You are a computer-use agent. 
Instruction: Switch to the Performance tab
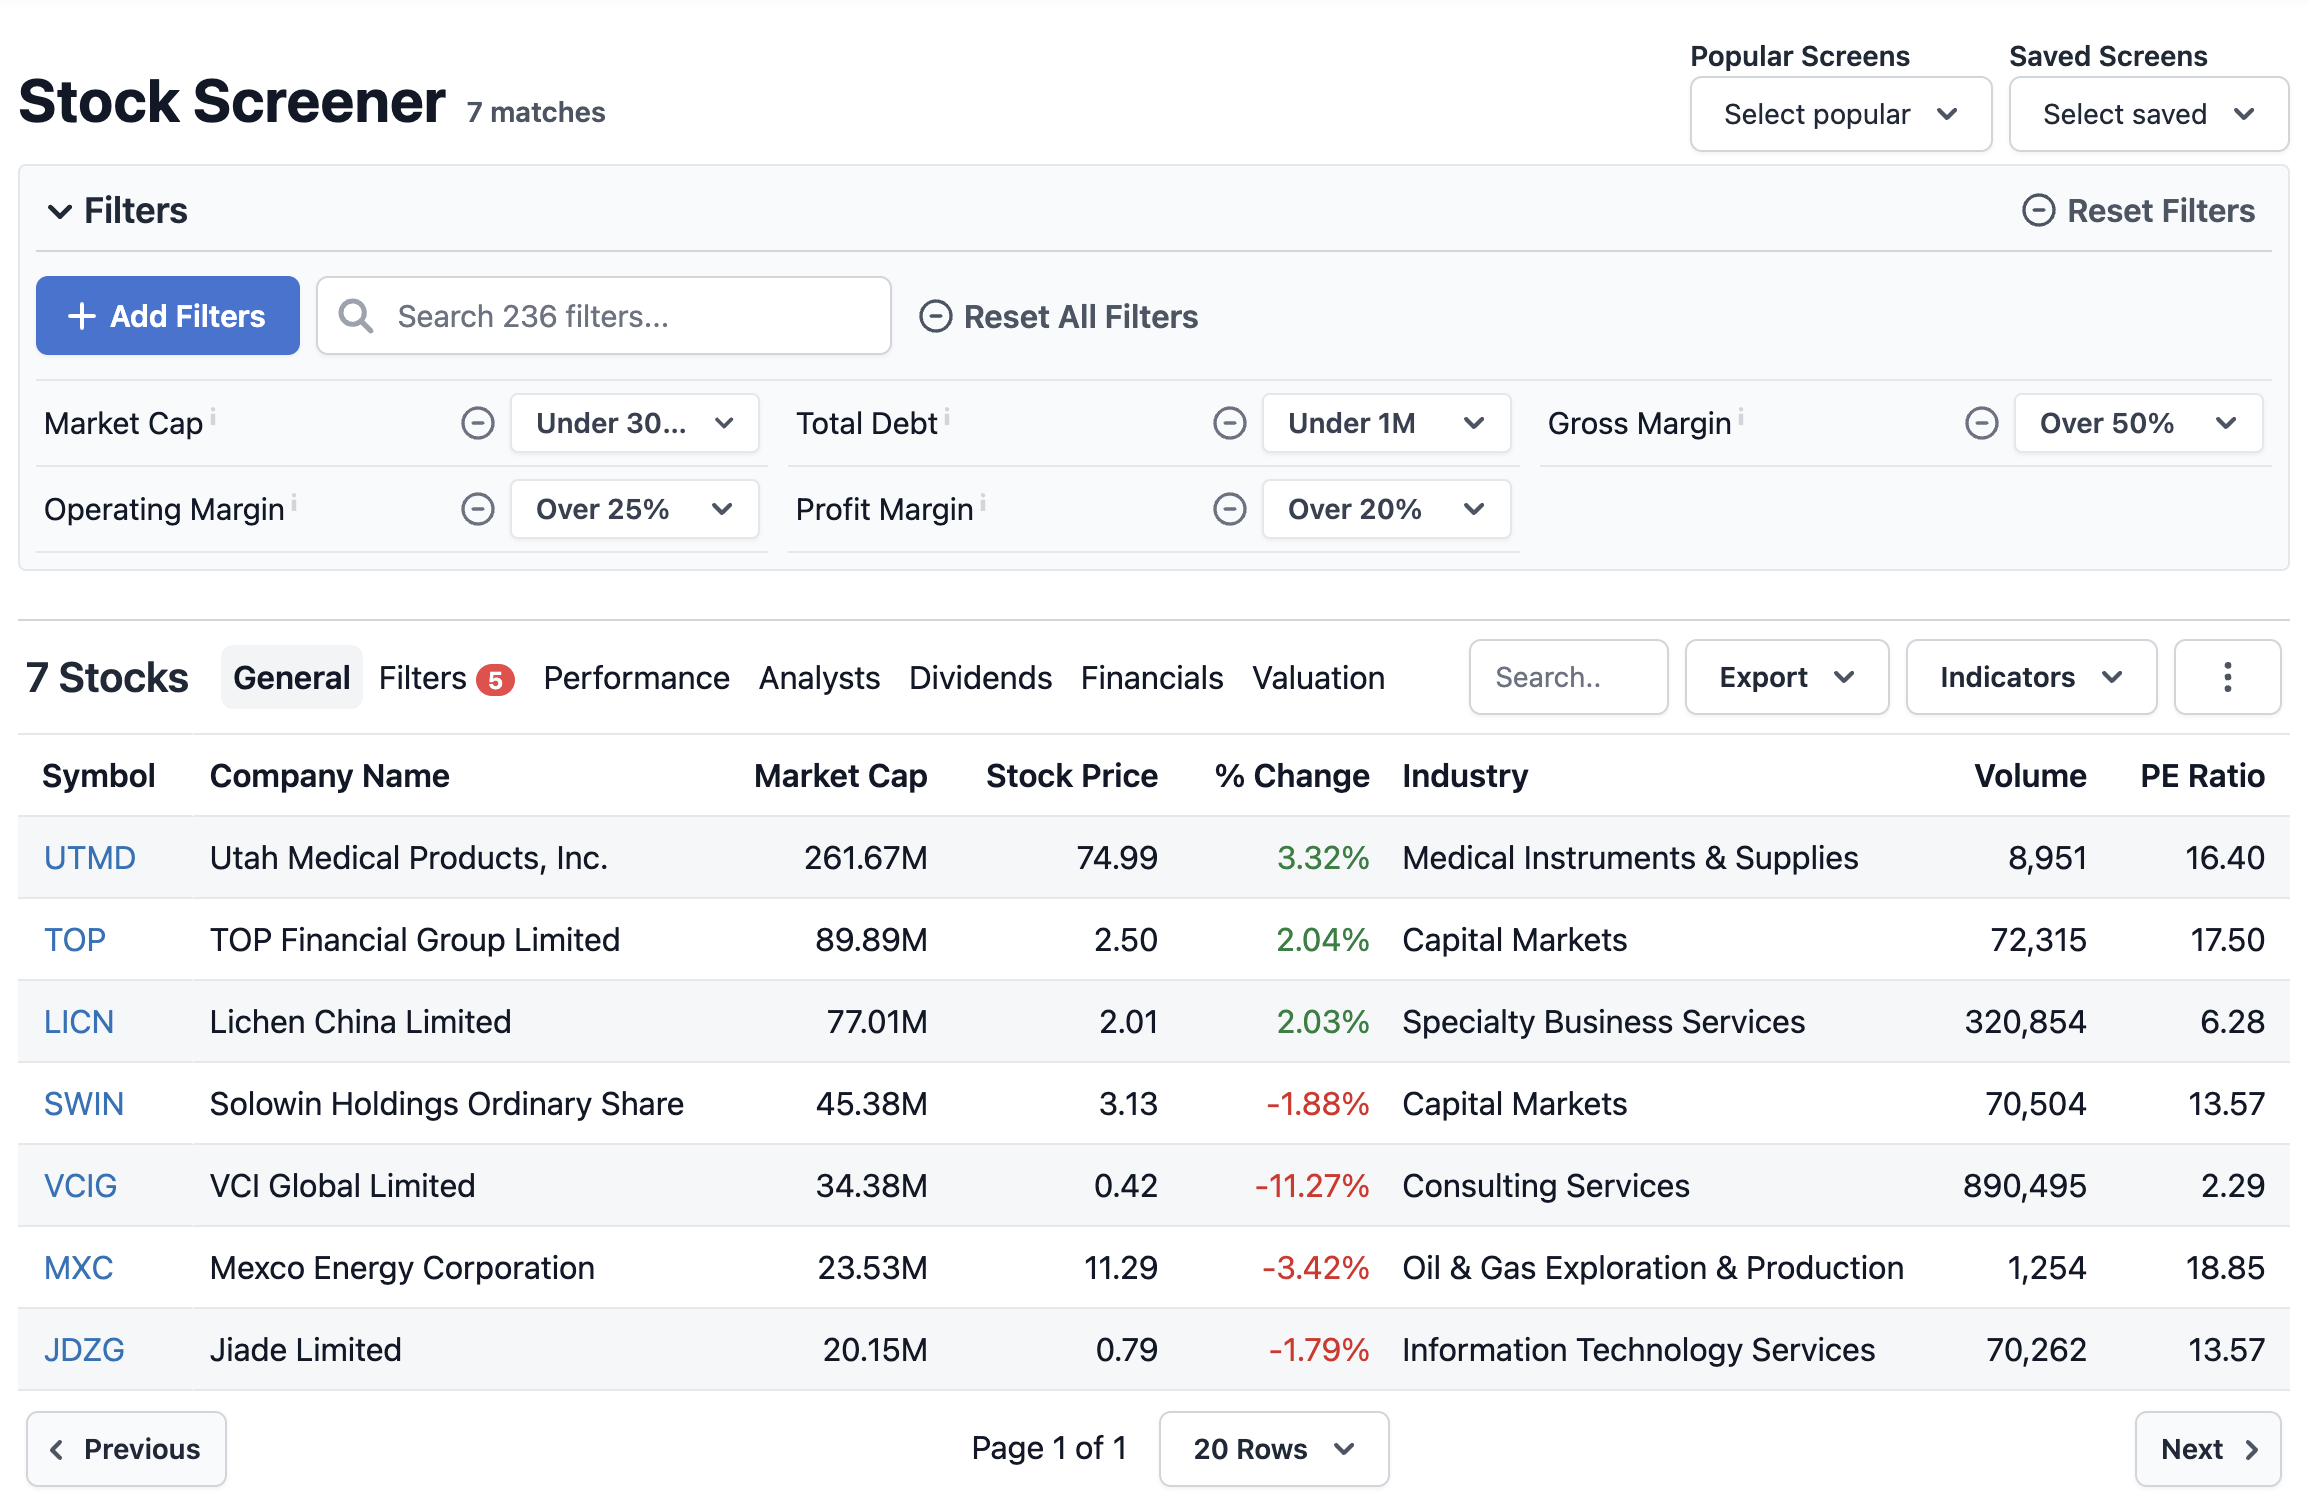(x=636, y=677)
